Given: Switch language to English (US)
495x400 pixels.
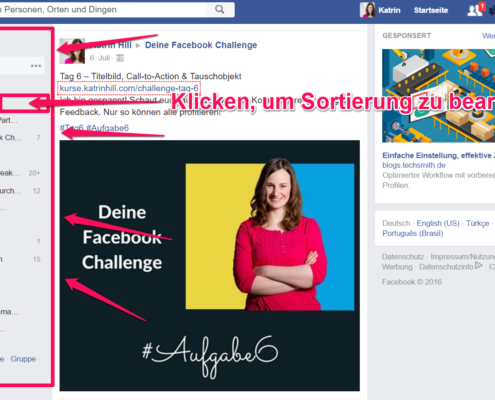Looking at the screenshot, I should click(x=438, y=223).
